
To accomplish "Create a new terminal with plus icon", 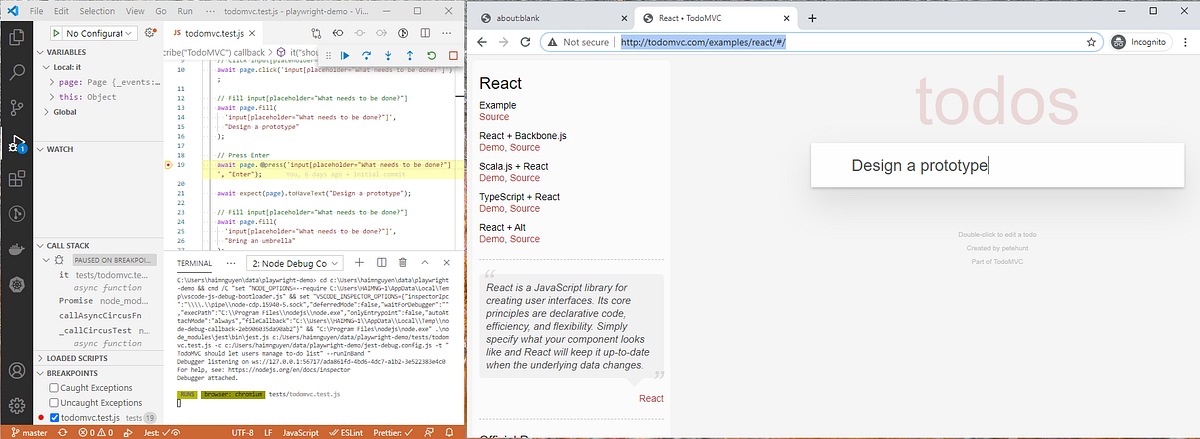I will click(x=357, y=262).
